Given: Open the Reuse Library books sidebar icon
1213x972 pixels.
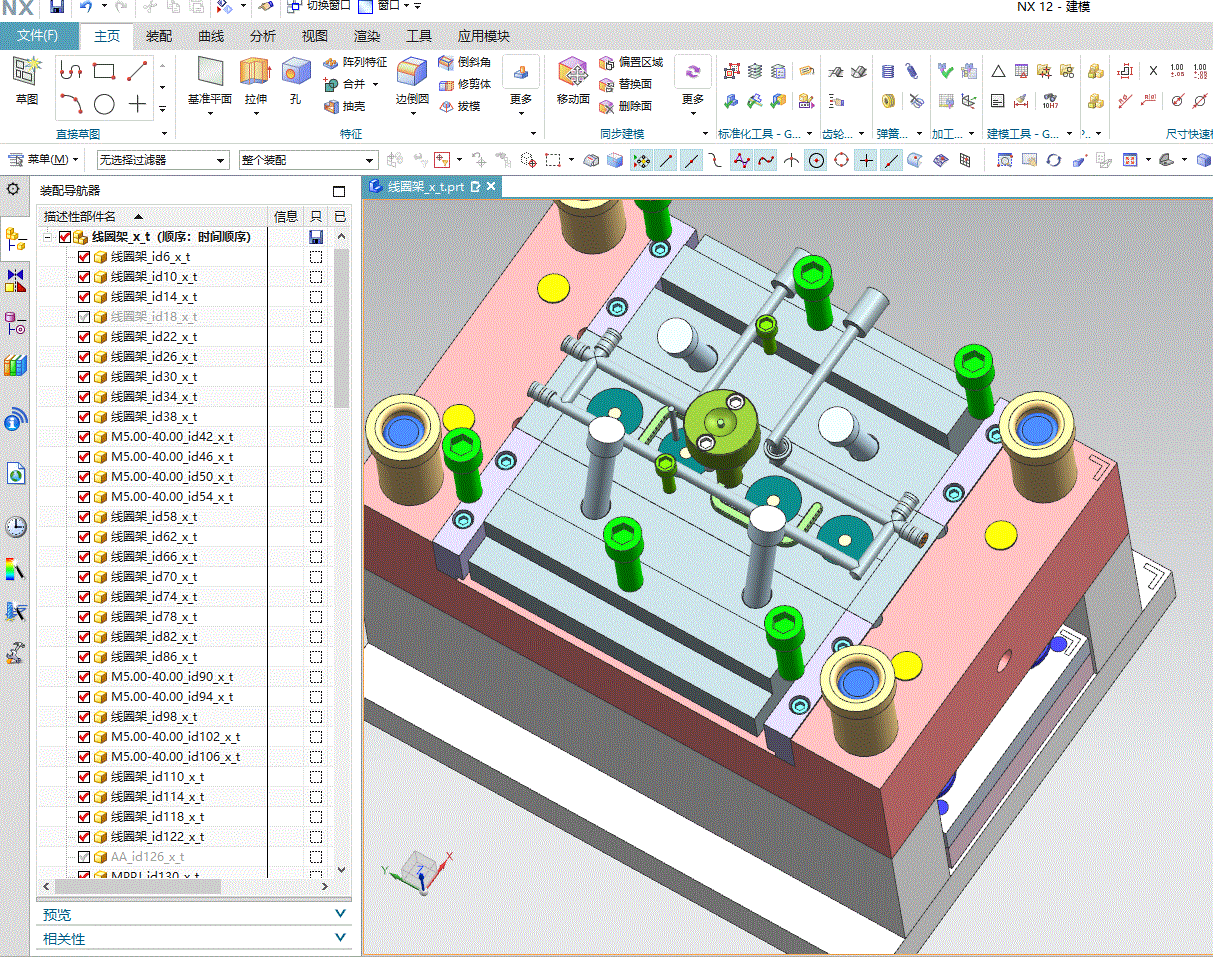Looking at the screenshot, I should point(16,365).
